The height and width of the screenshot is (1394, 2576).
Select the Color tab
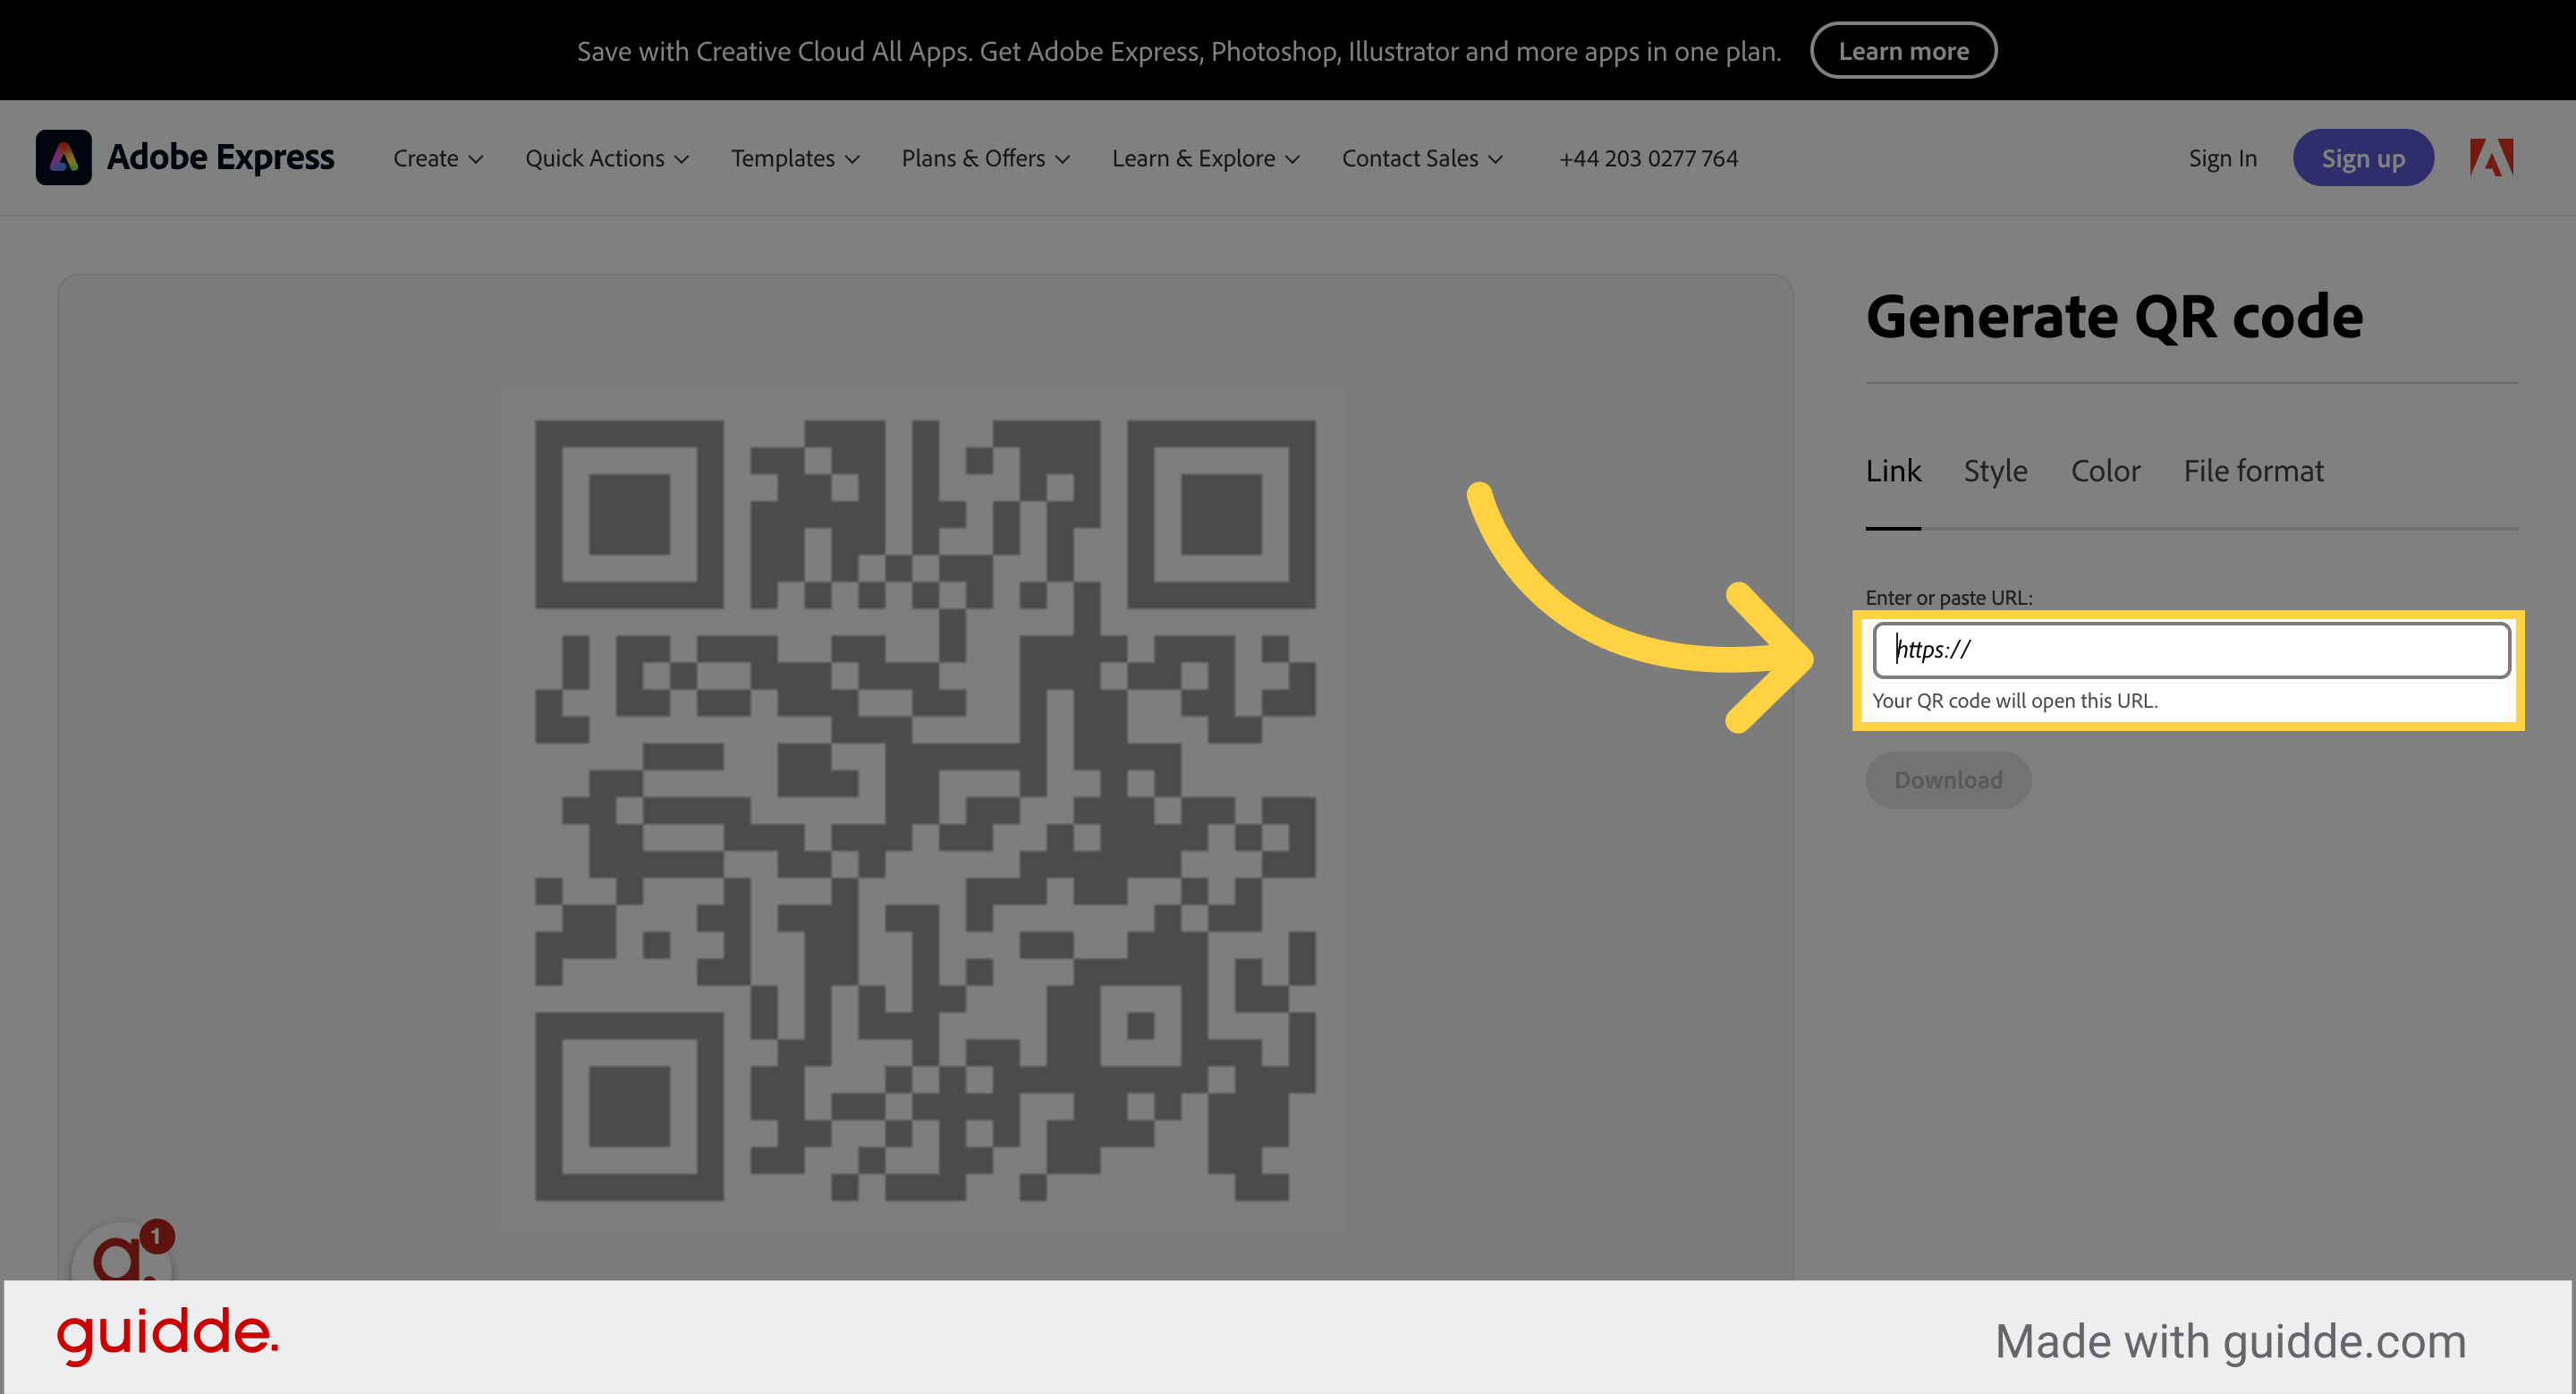pyautogui.click(x=2106, y=471)
